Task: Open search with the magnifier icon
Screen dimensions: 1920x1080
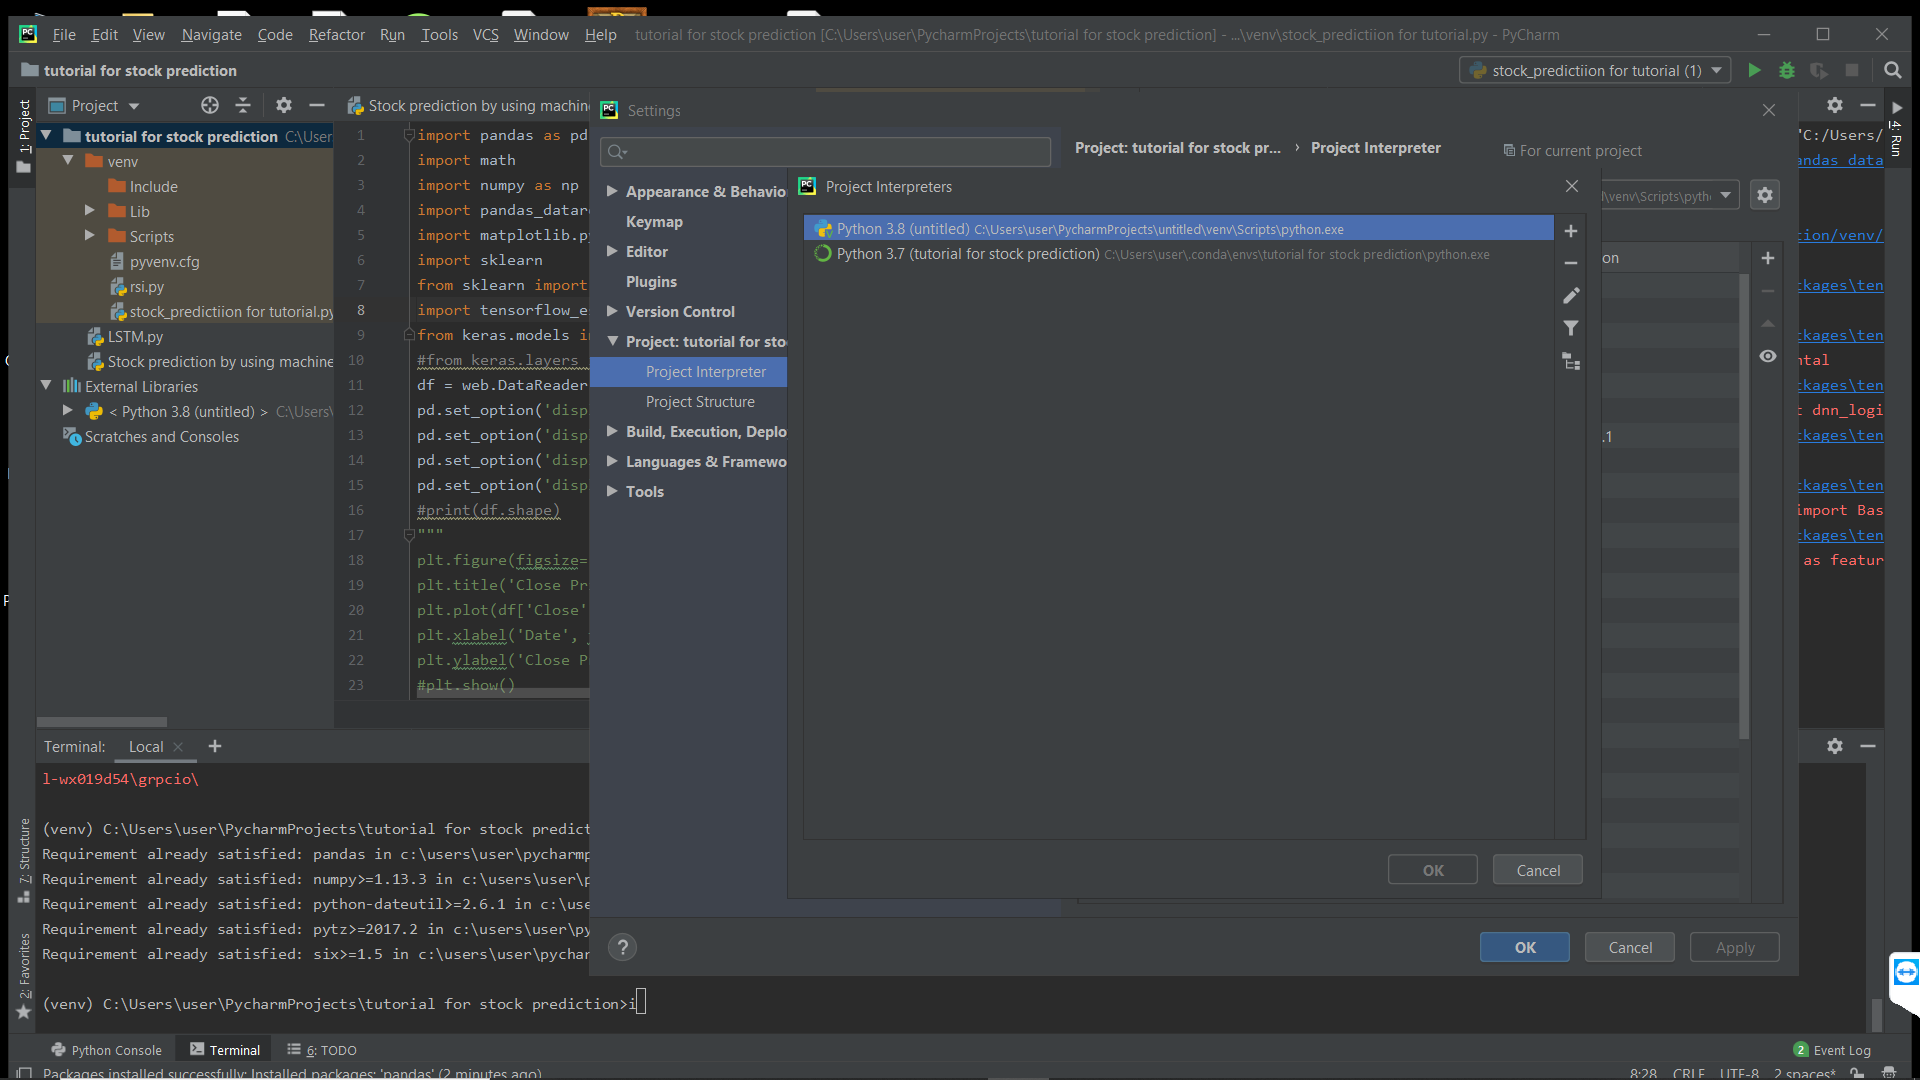Action: coord(1893,71)
